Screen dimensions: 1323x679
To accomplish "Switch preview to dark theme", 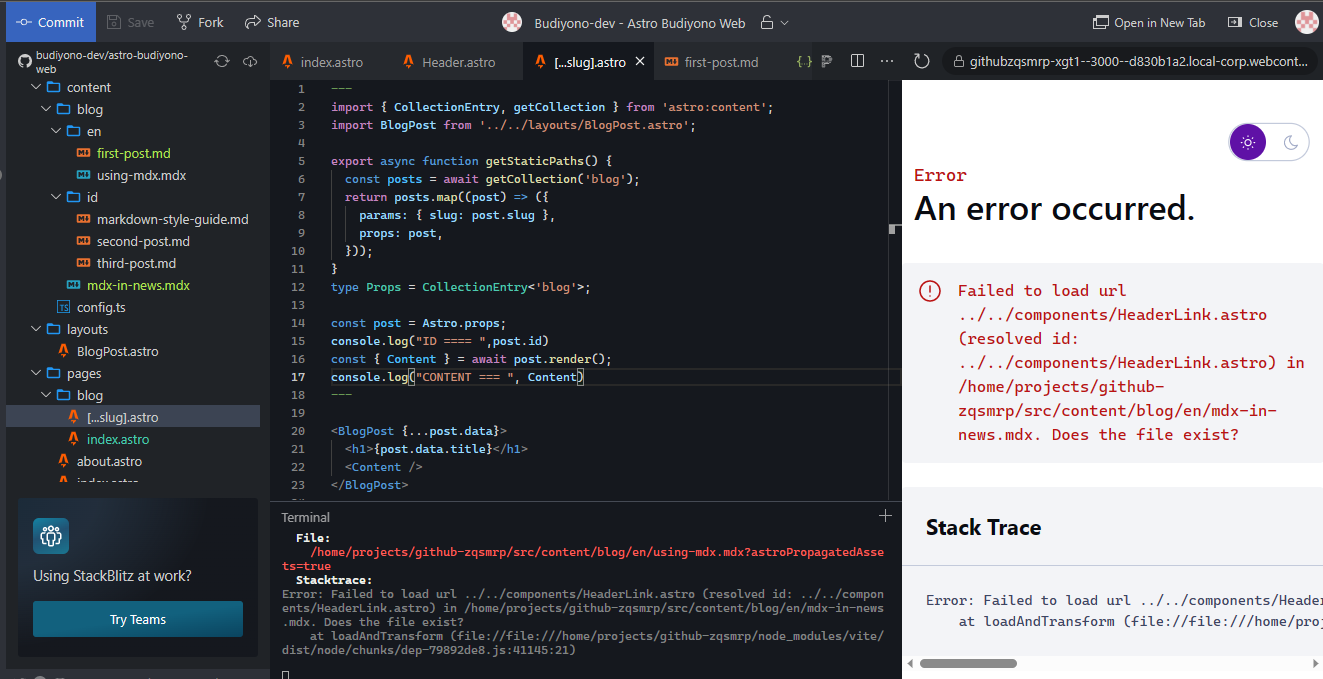I will [x=1288, y=141].
